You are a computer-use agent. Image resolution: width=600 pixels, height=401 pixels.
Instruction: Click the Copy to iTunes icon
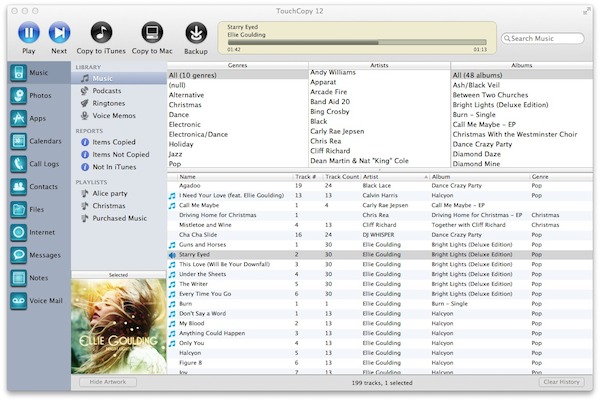click(x=101, y=33)
